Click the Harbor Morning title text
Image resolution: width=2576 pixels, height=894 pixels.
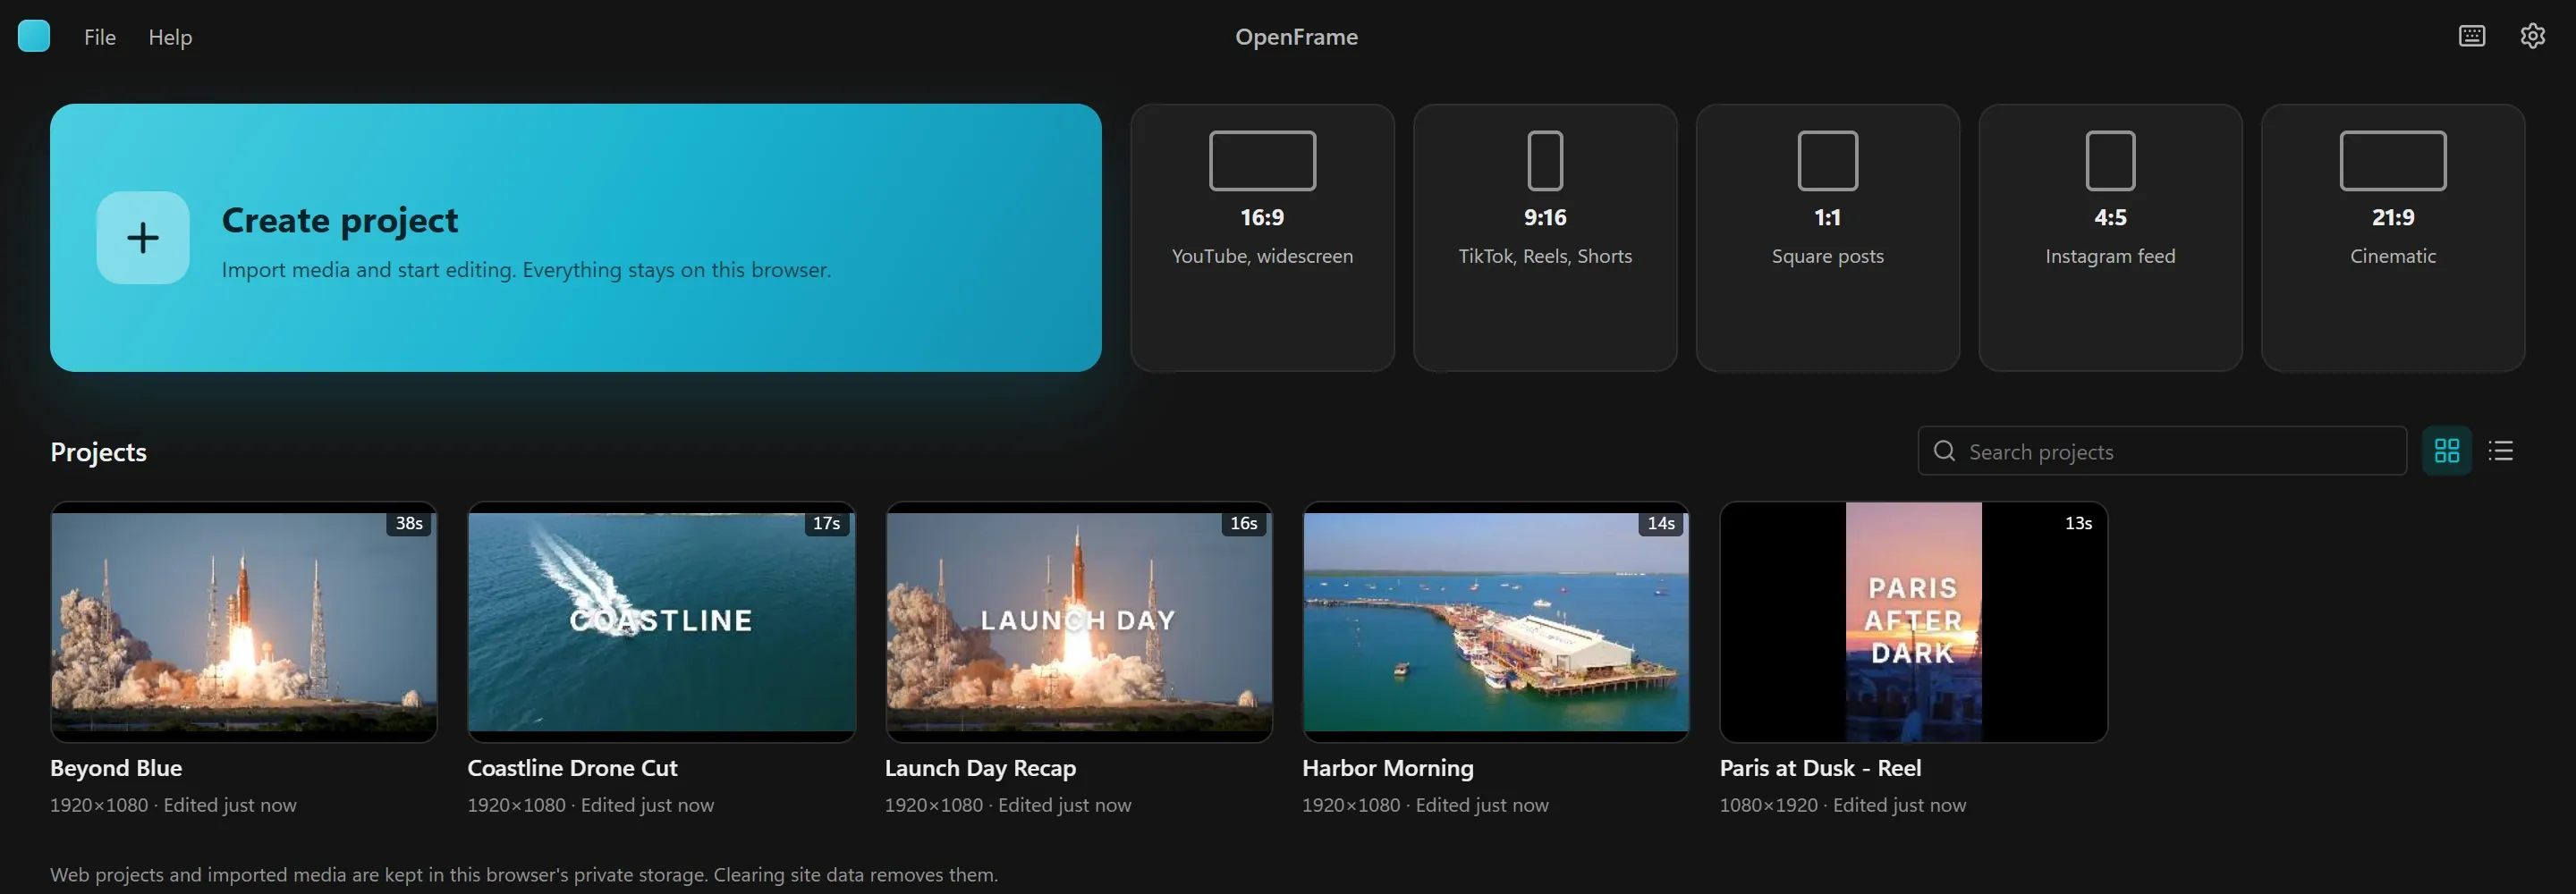[x=1387, y=768]
